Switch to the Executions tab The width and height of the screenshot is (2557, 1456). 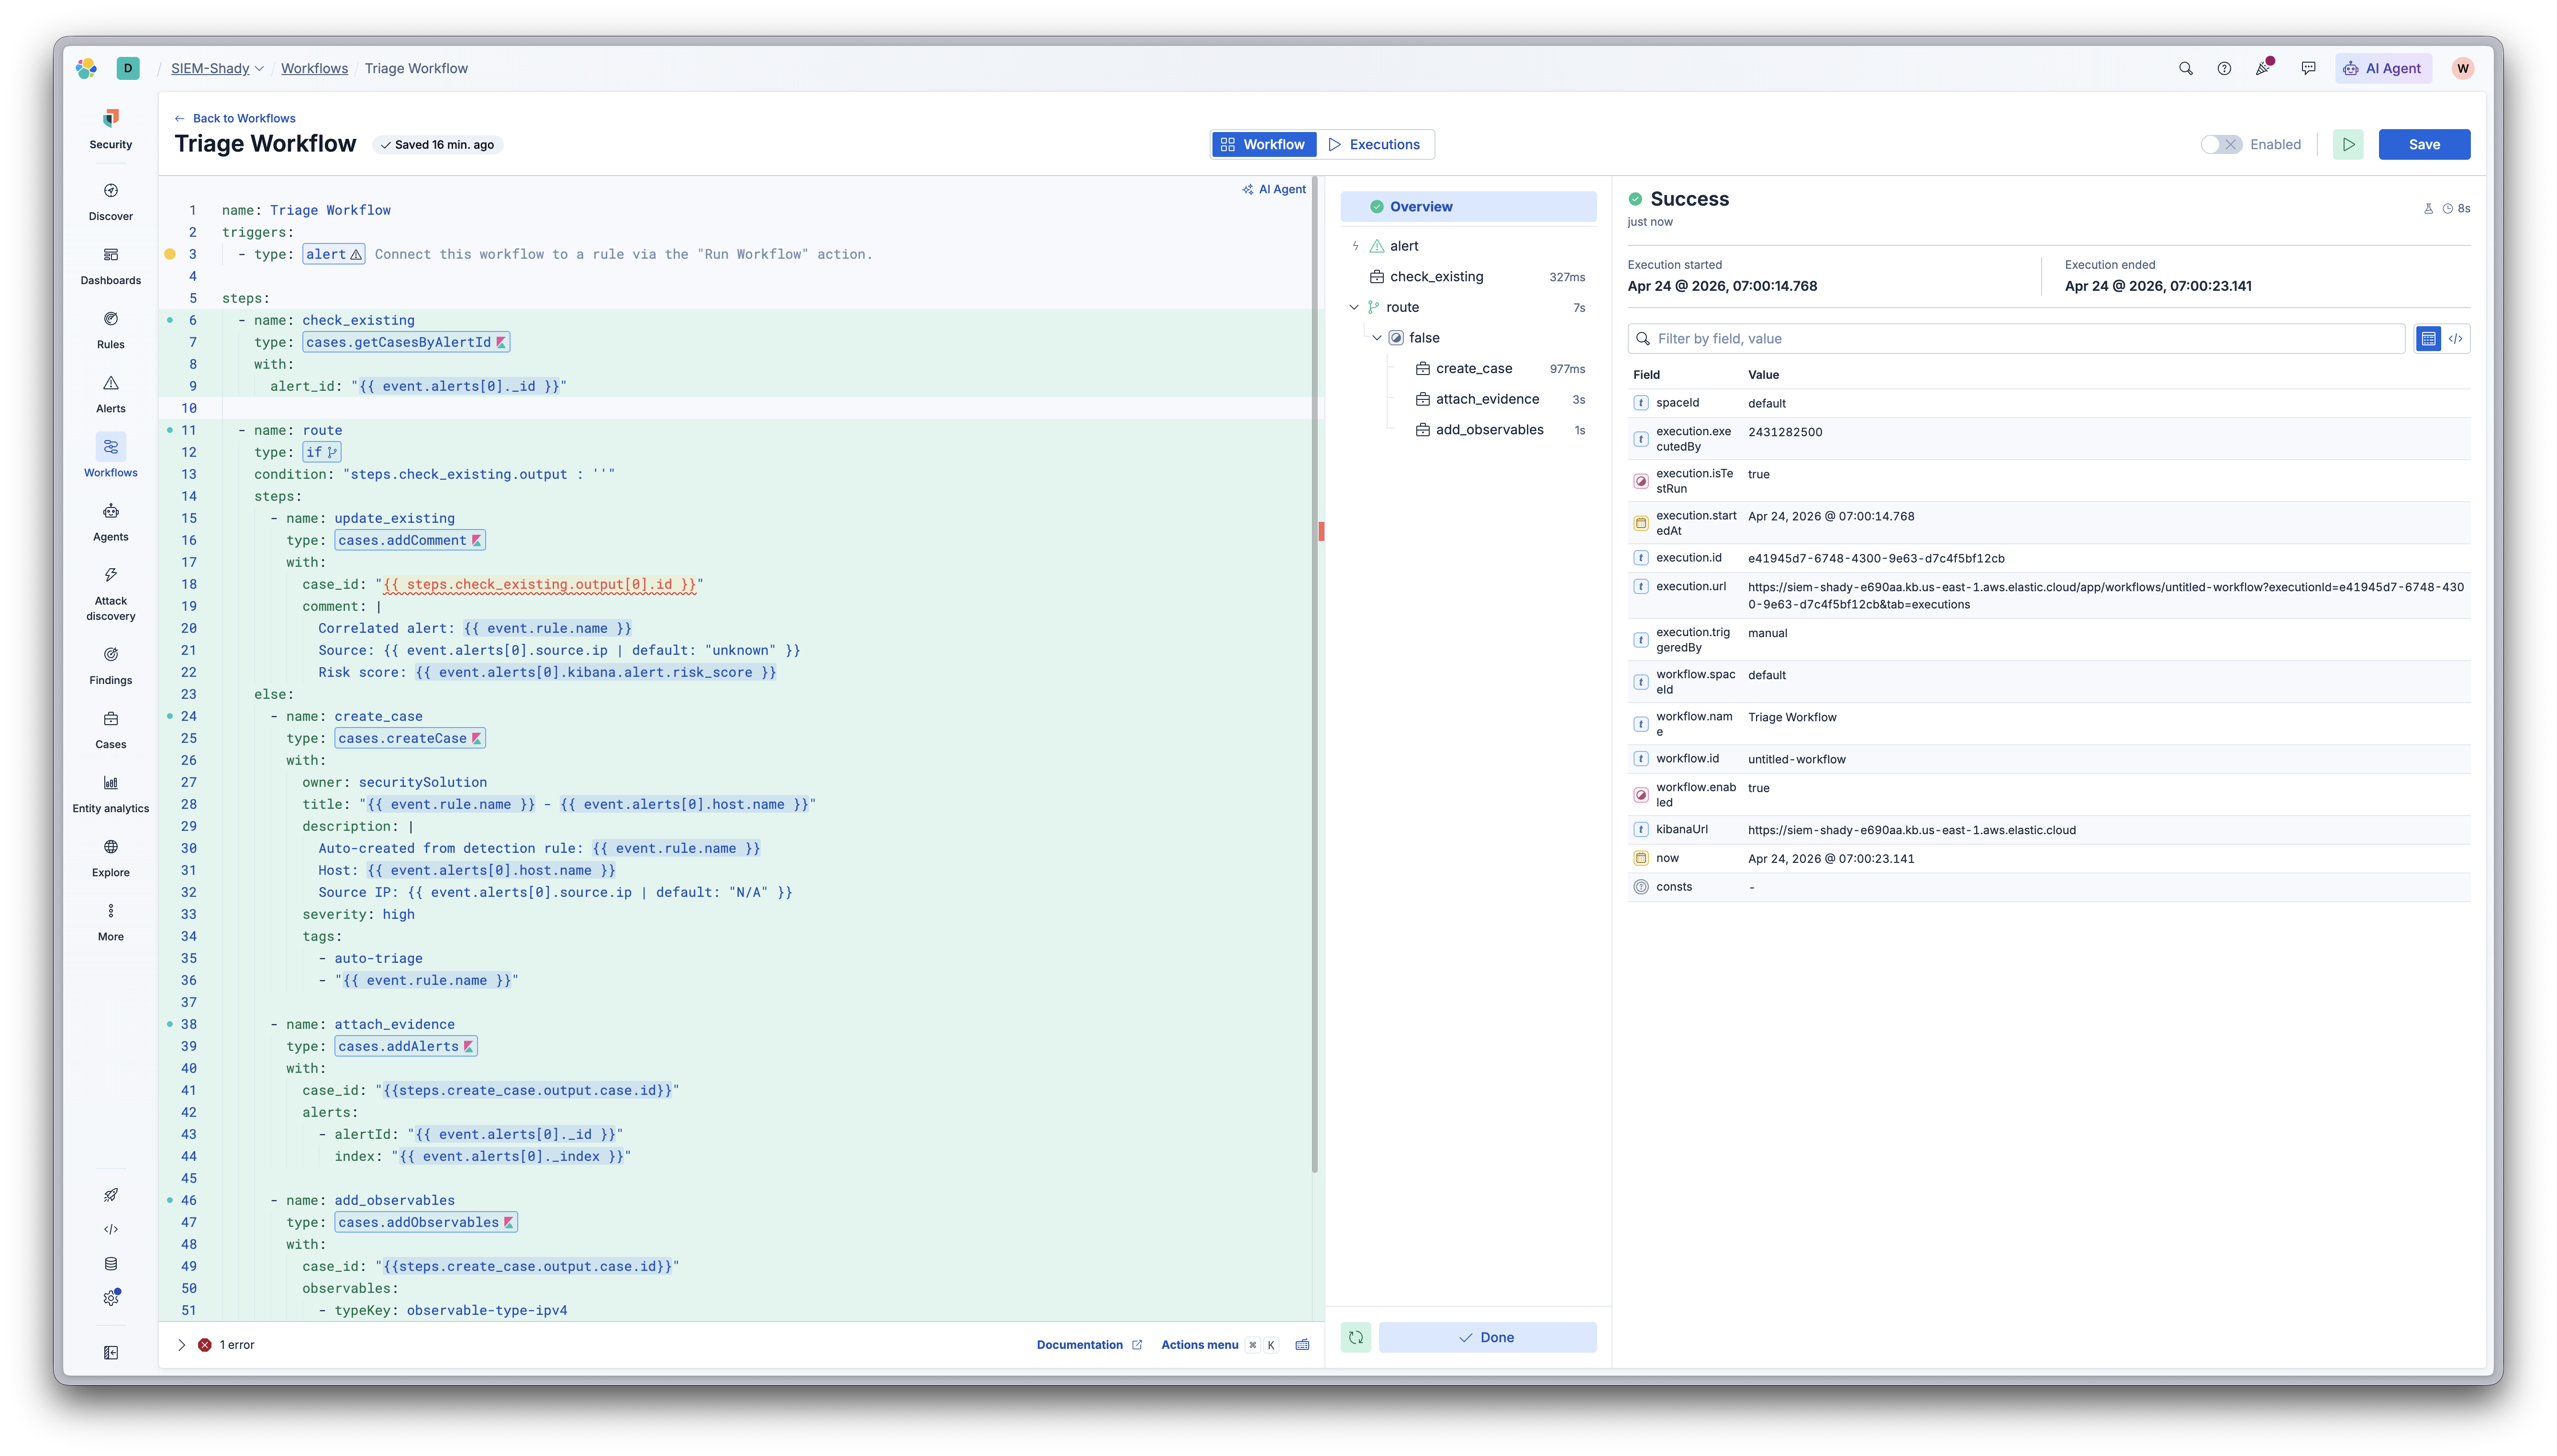click(x=1374, y=144)
